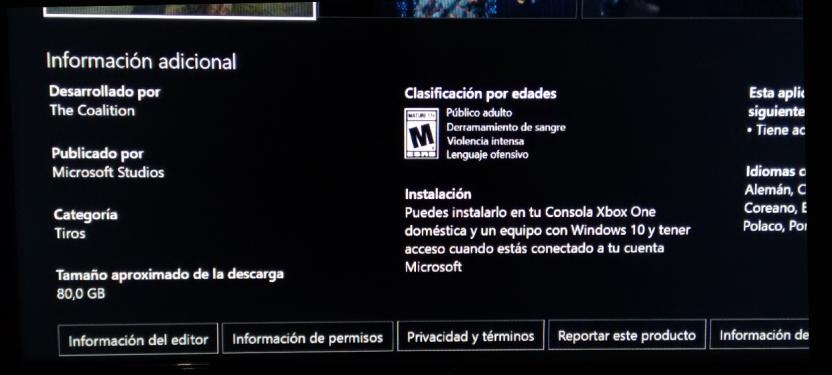
Task: Click the partially visible rightmost Información button
Action: (759, 334)
